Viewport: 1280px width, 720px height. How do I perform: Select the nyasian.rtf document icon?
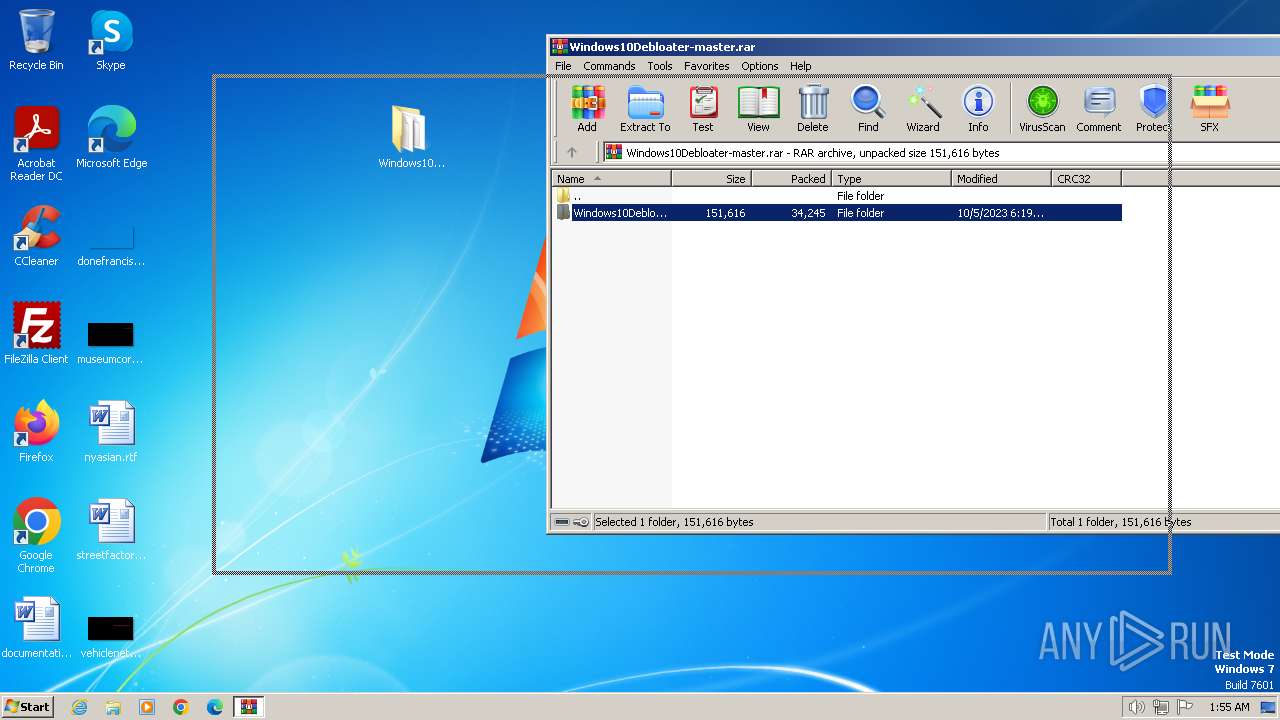coord(111,431)
